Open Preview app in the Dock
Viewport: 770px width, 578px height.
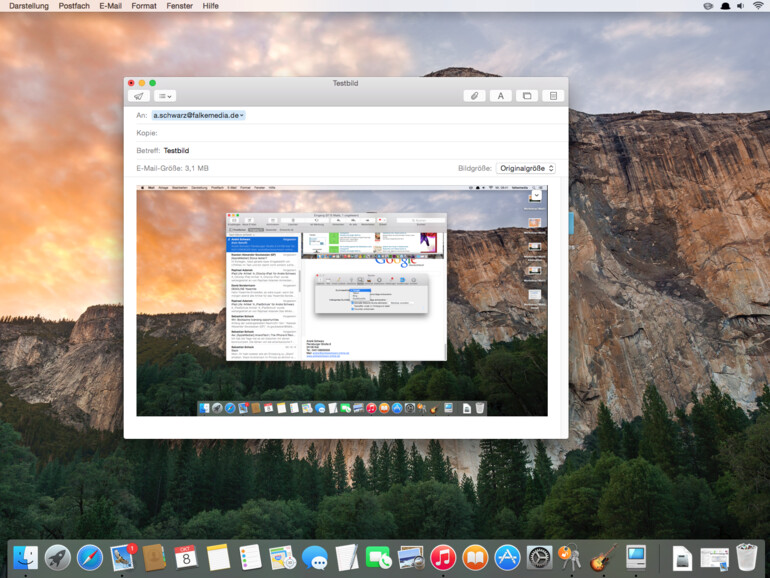point(411,558)
